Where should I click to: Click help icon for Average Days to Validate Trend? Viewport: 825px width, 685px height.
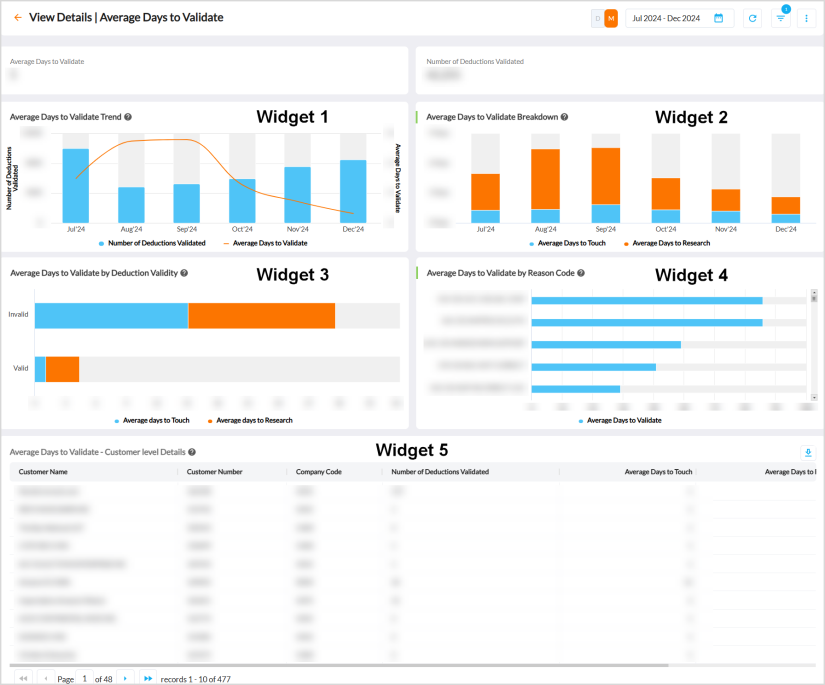point(128,117)
